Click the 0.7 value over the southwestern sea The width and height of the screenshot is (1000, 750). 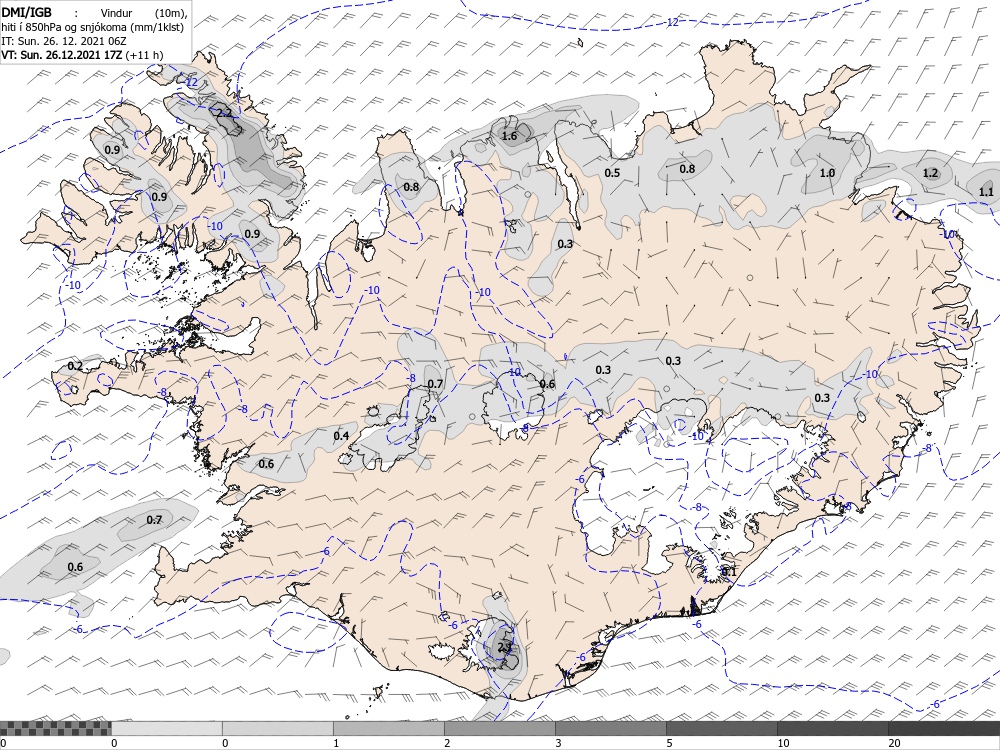[x=154, y=520]
